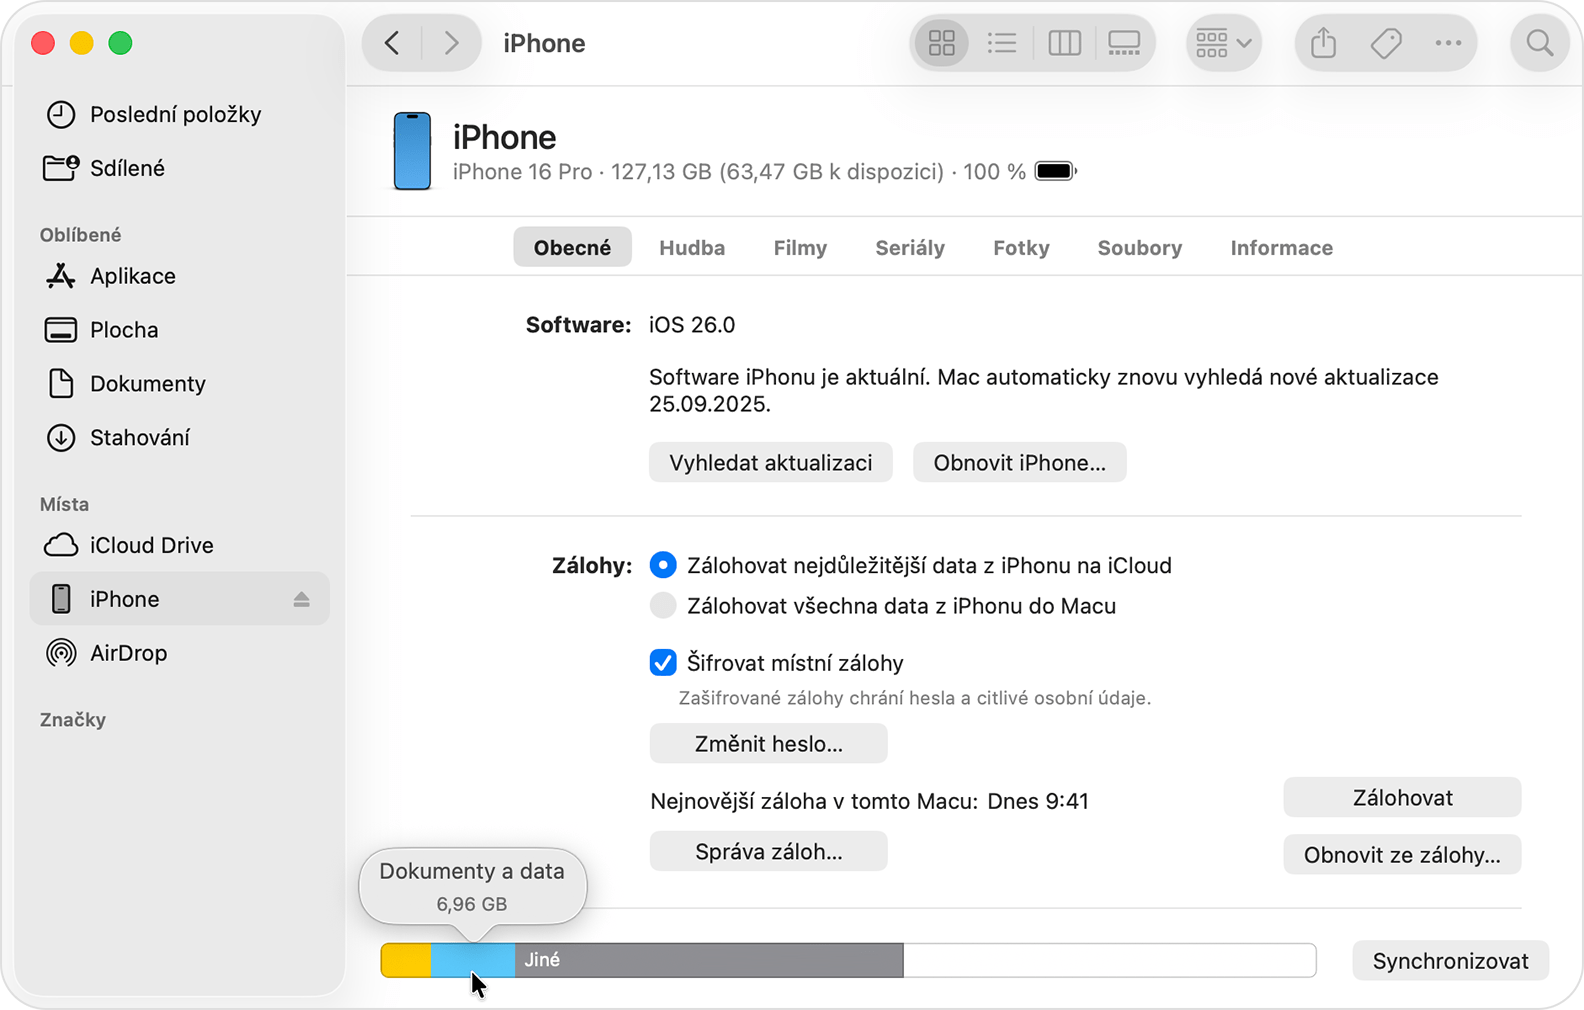This screenshot has width=1584, height=1010.
Task: Click the Místa sidebar section header
Action: (x=65, y=504)
